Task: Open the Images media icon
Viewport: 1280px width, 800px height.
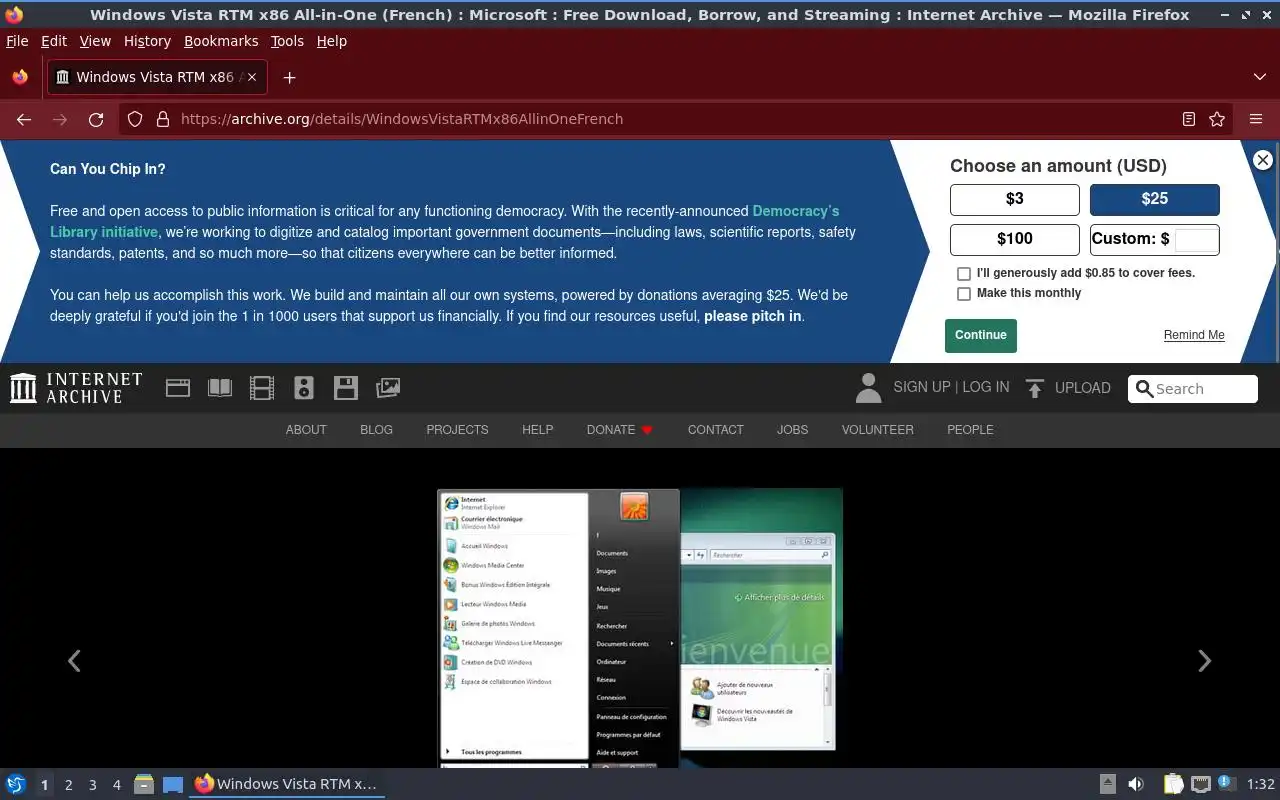Action: pos(388,388)
